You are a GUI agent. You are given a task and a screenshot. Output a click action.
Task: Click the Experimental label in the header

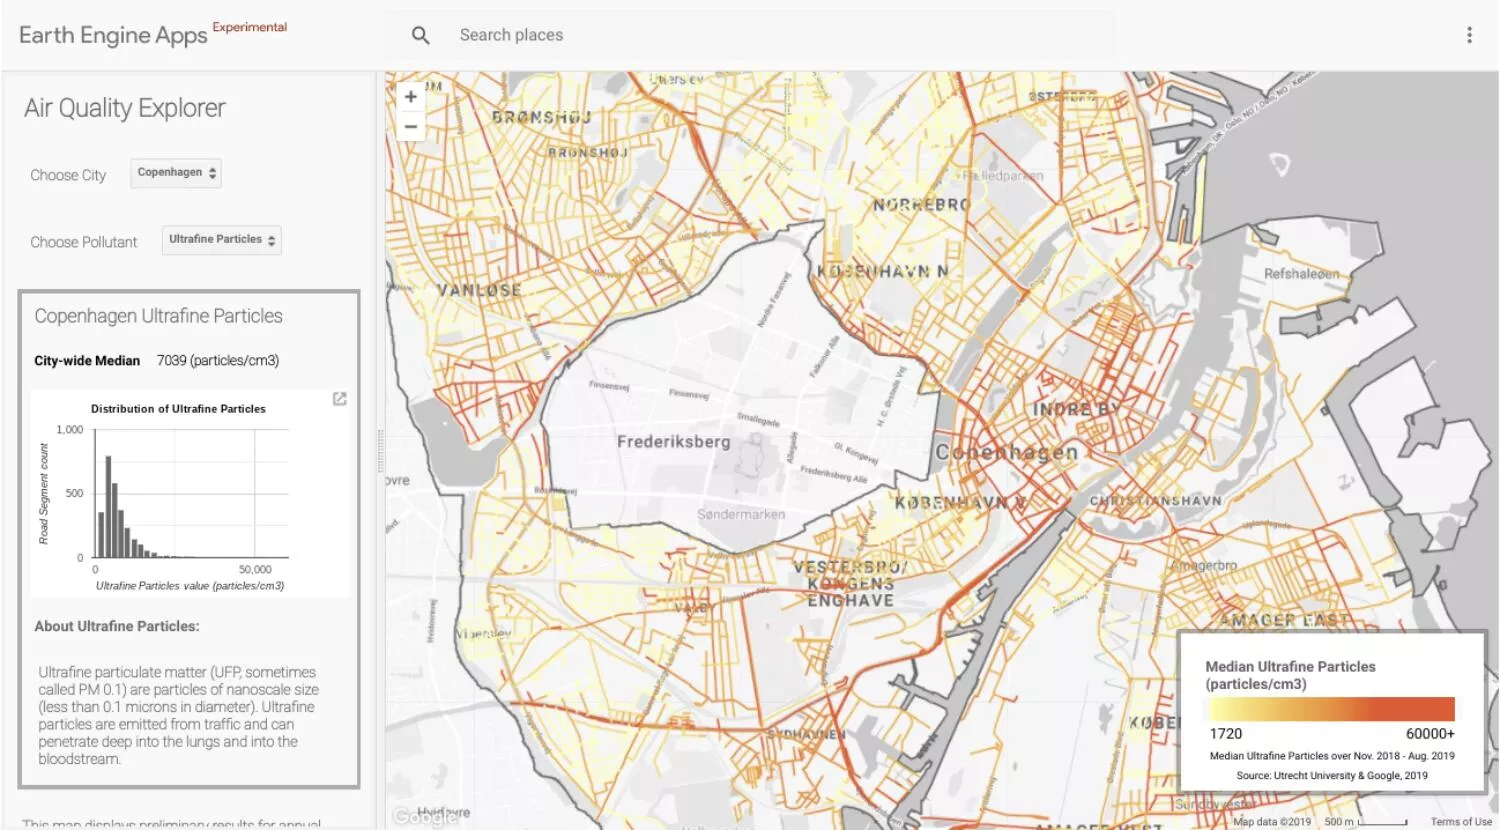[250, 27]
